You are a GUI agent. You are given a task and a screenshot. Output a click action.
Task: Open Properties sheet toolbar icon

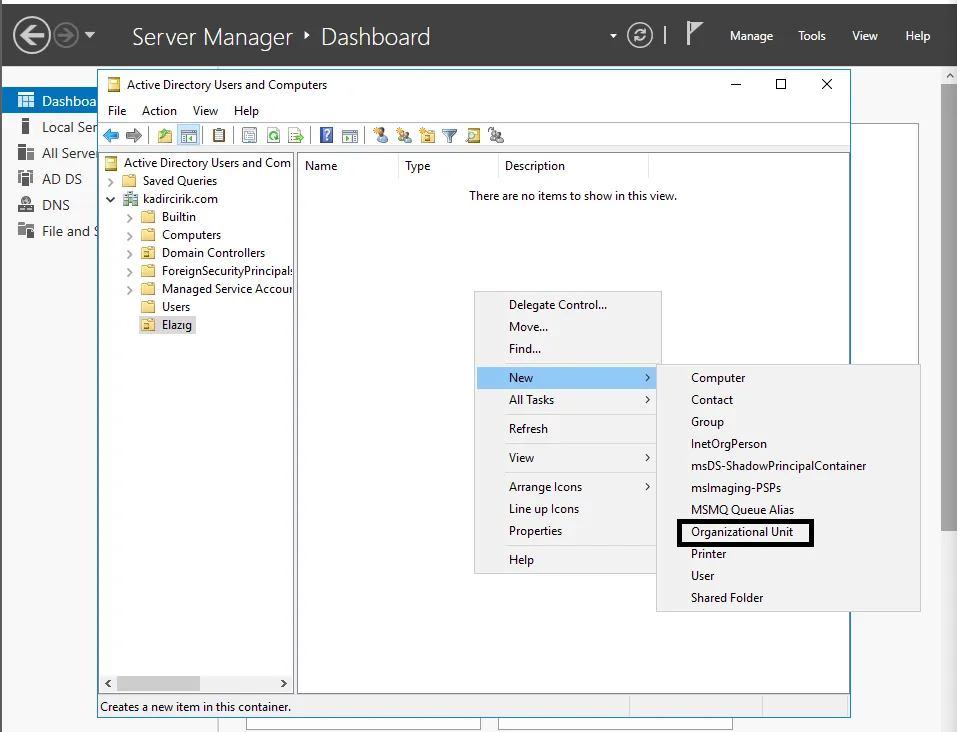(249, 136)
